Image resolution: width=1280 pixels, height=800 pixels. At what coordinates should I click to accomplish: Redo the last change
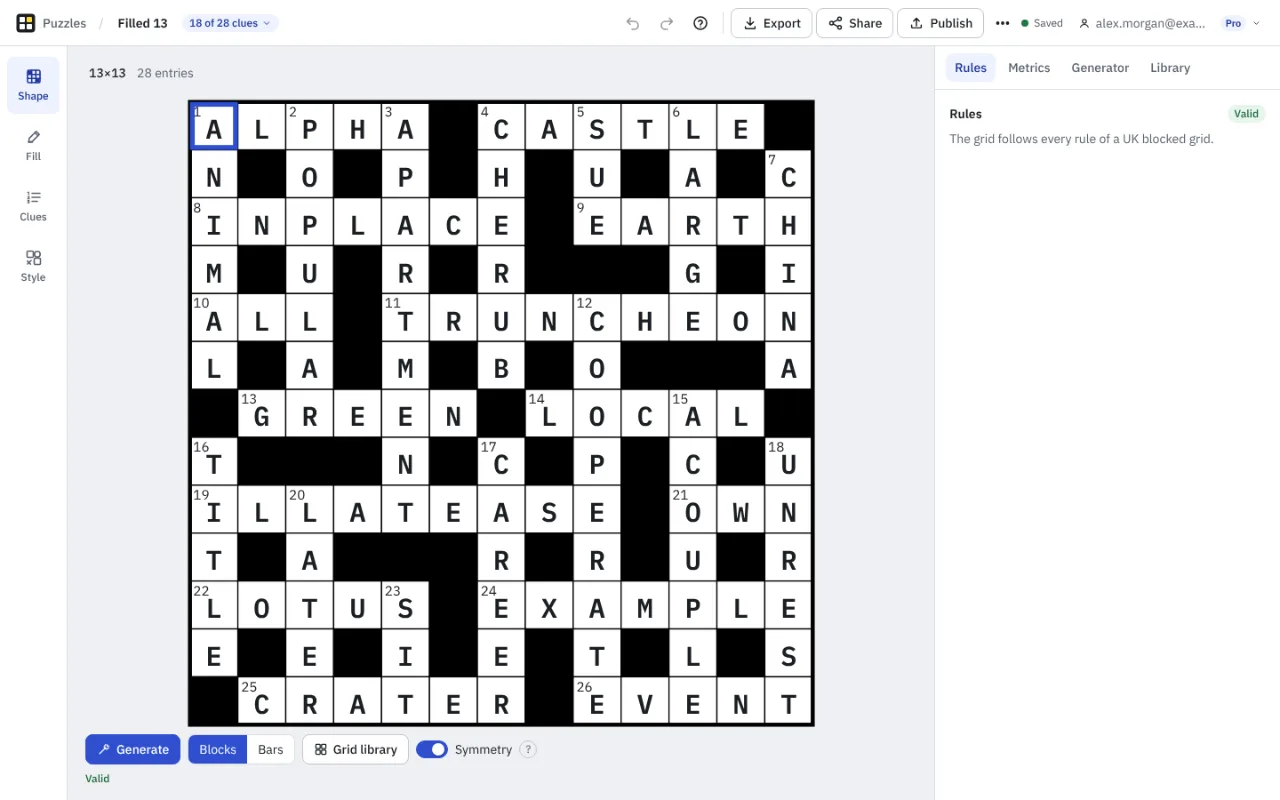(667, 23)
